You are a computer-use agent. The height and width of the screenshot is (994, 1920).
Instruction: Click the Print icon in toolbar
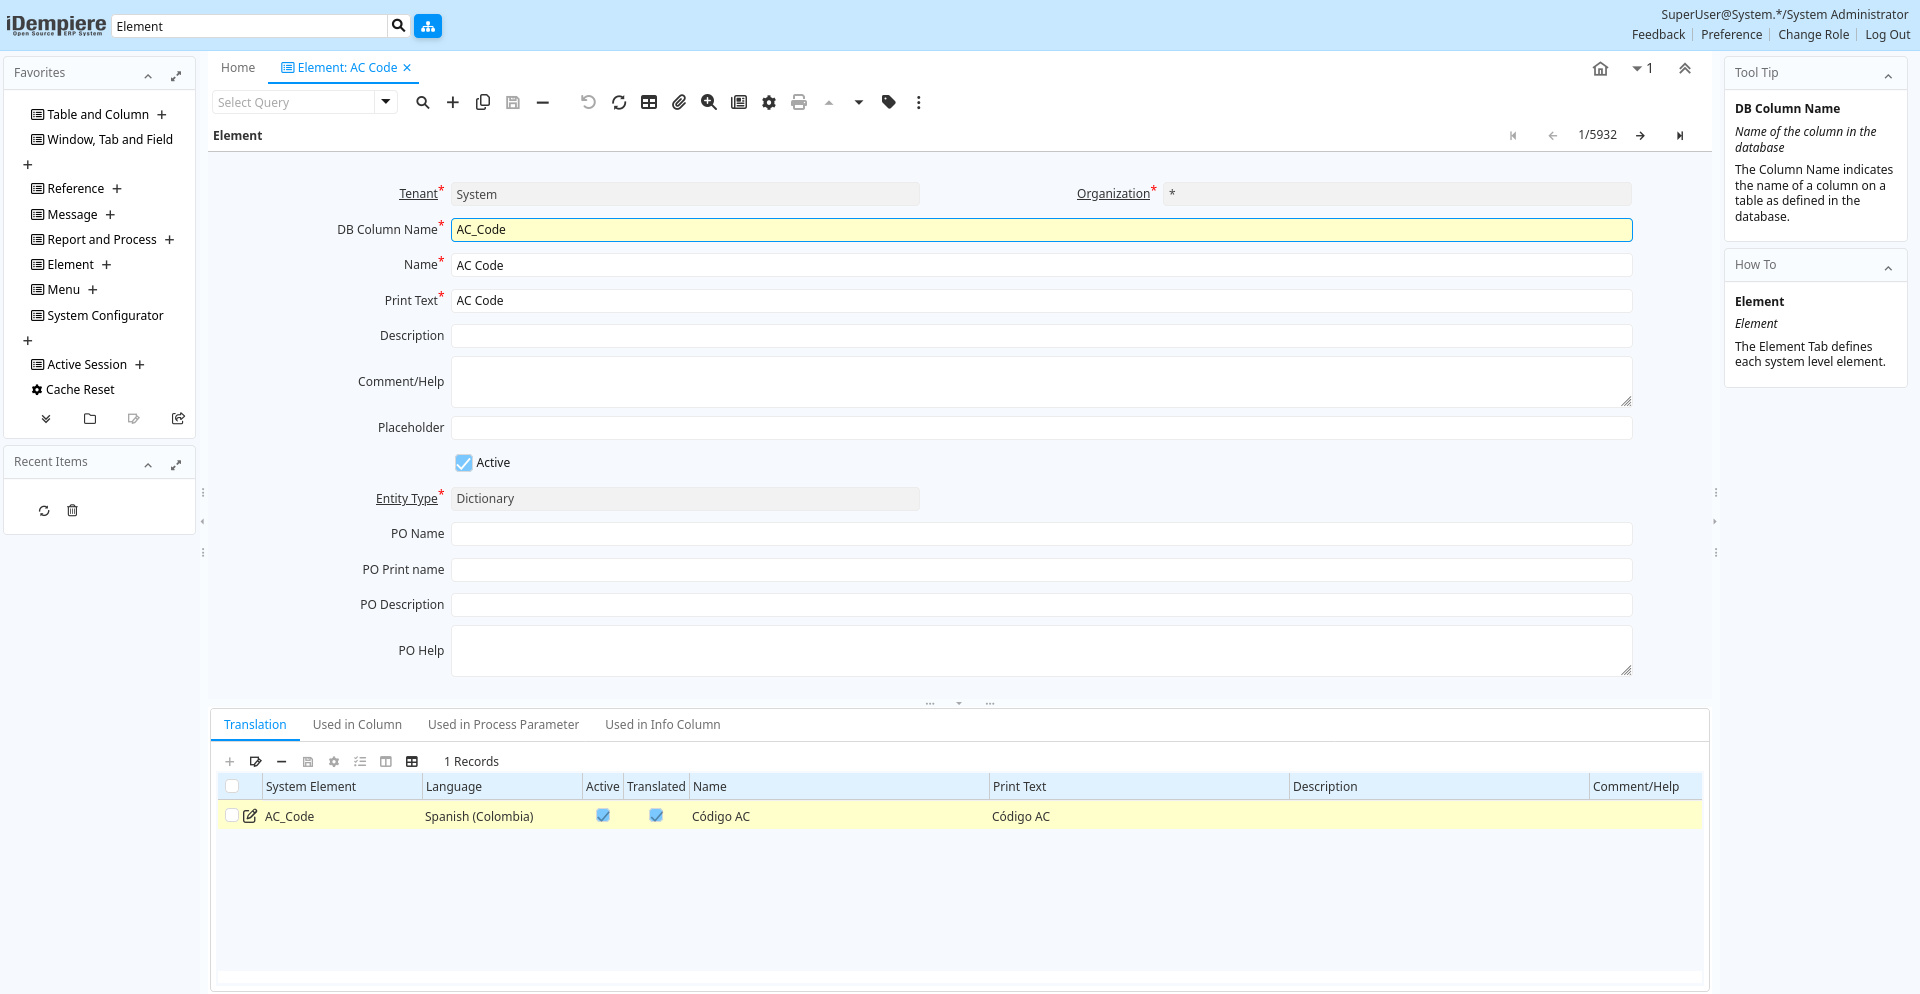[x=799, y=102]
